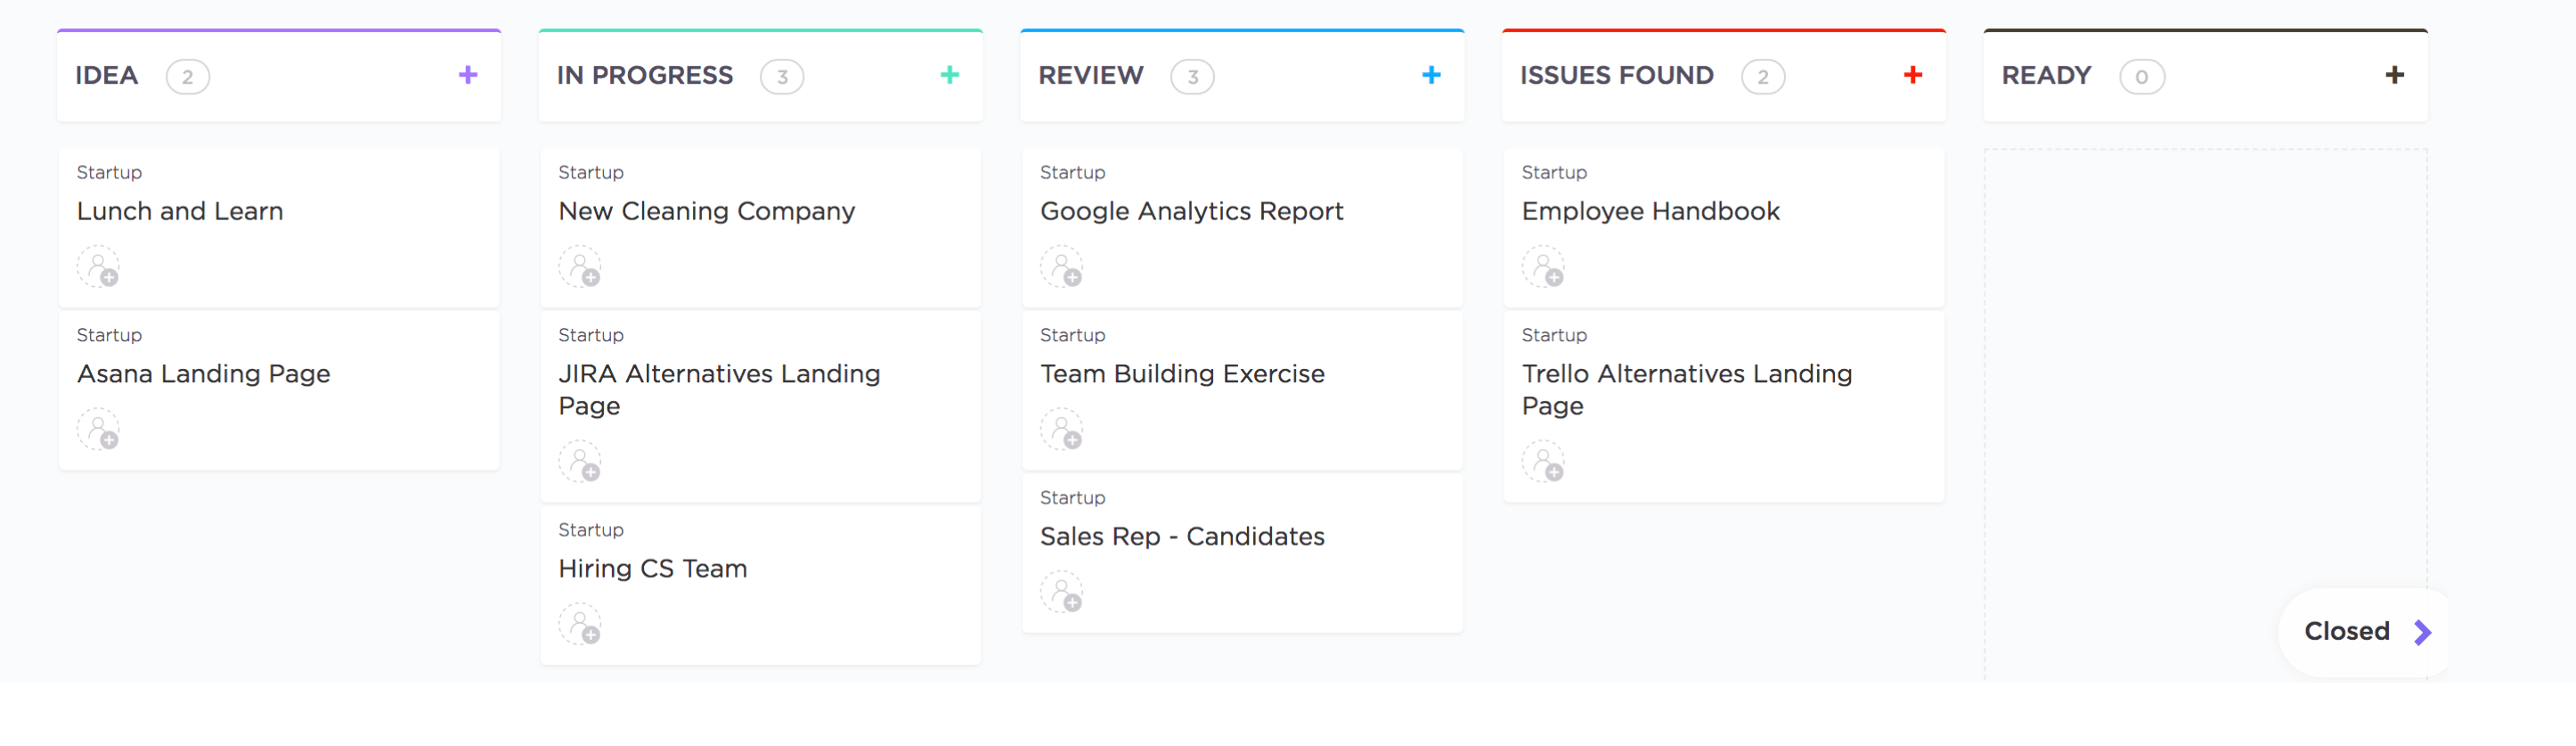Add a task to the IDEA column
Image resolution: width=2576 pixels, height=746 pixels.
tap(468, 75)
